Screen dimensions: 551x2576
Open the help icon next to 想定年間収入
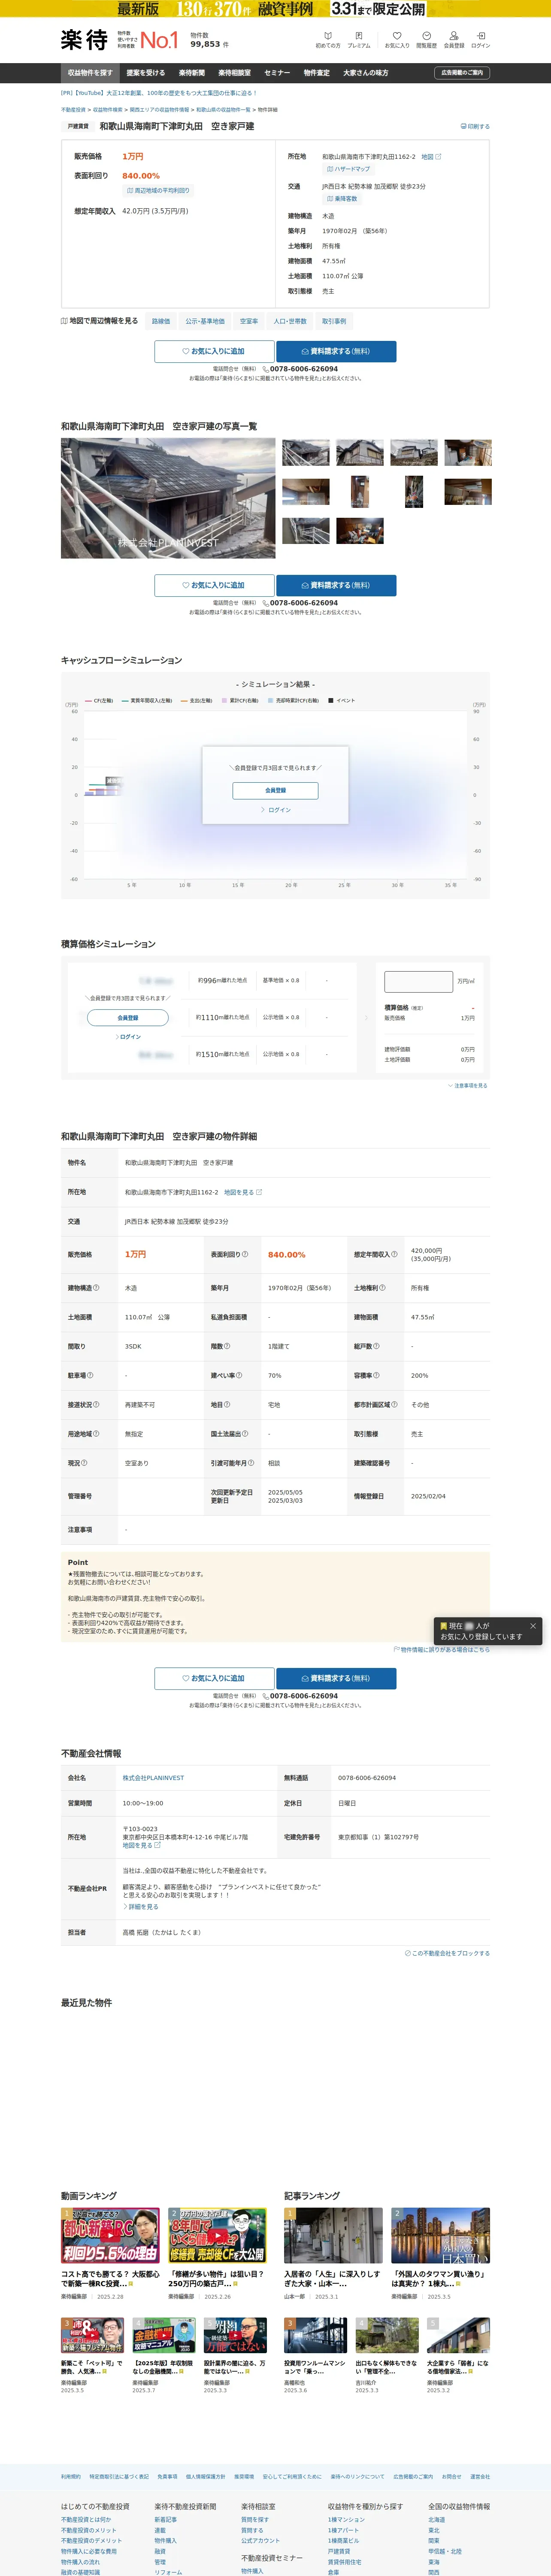tap(394, 1254)
